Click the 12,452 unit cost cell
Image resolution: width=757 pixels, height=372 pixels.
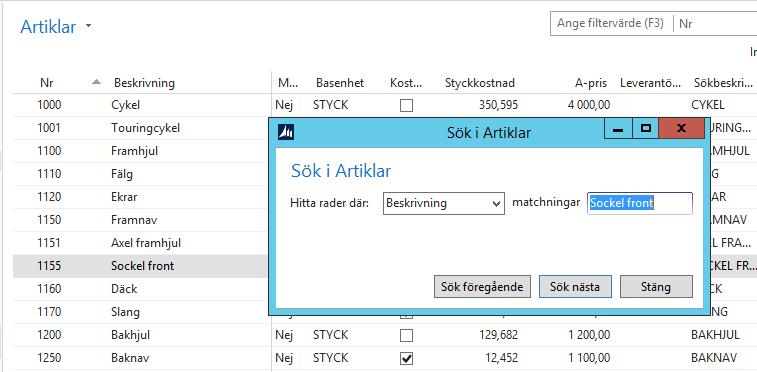point(502,358)
